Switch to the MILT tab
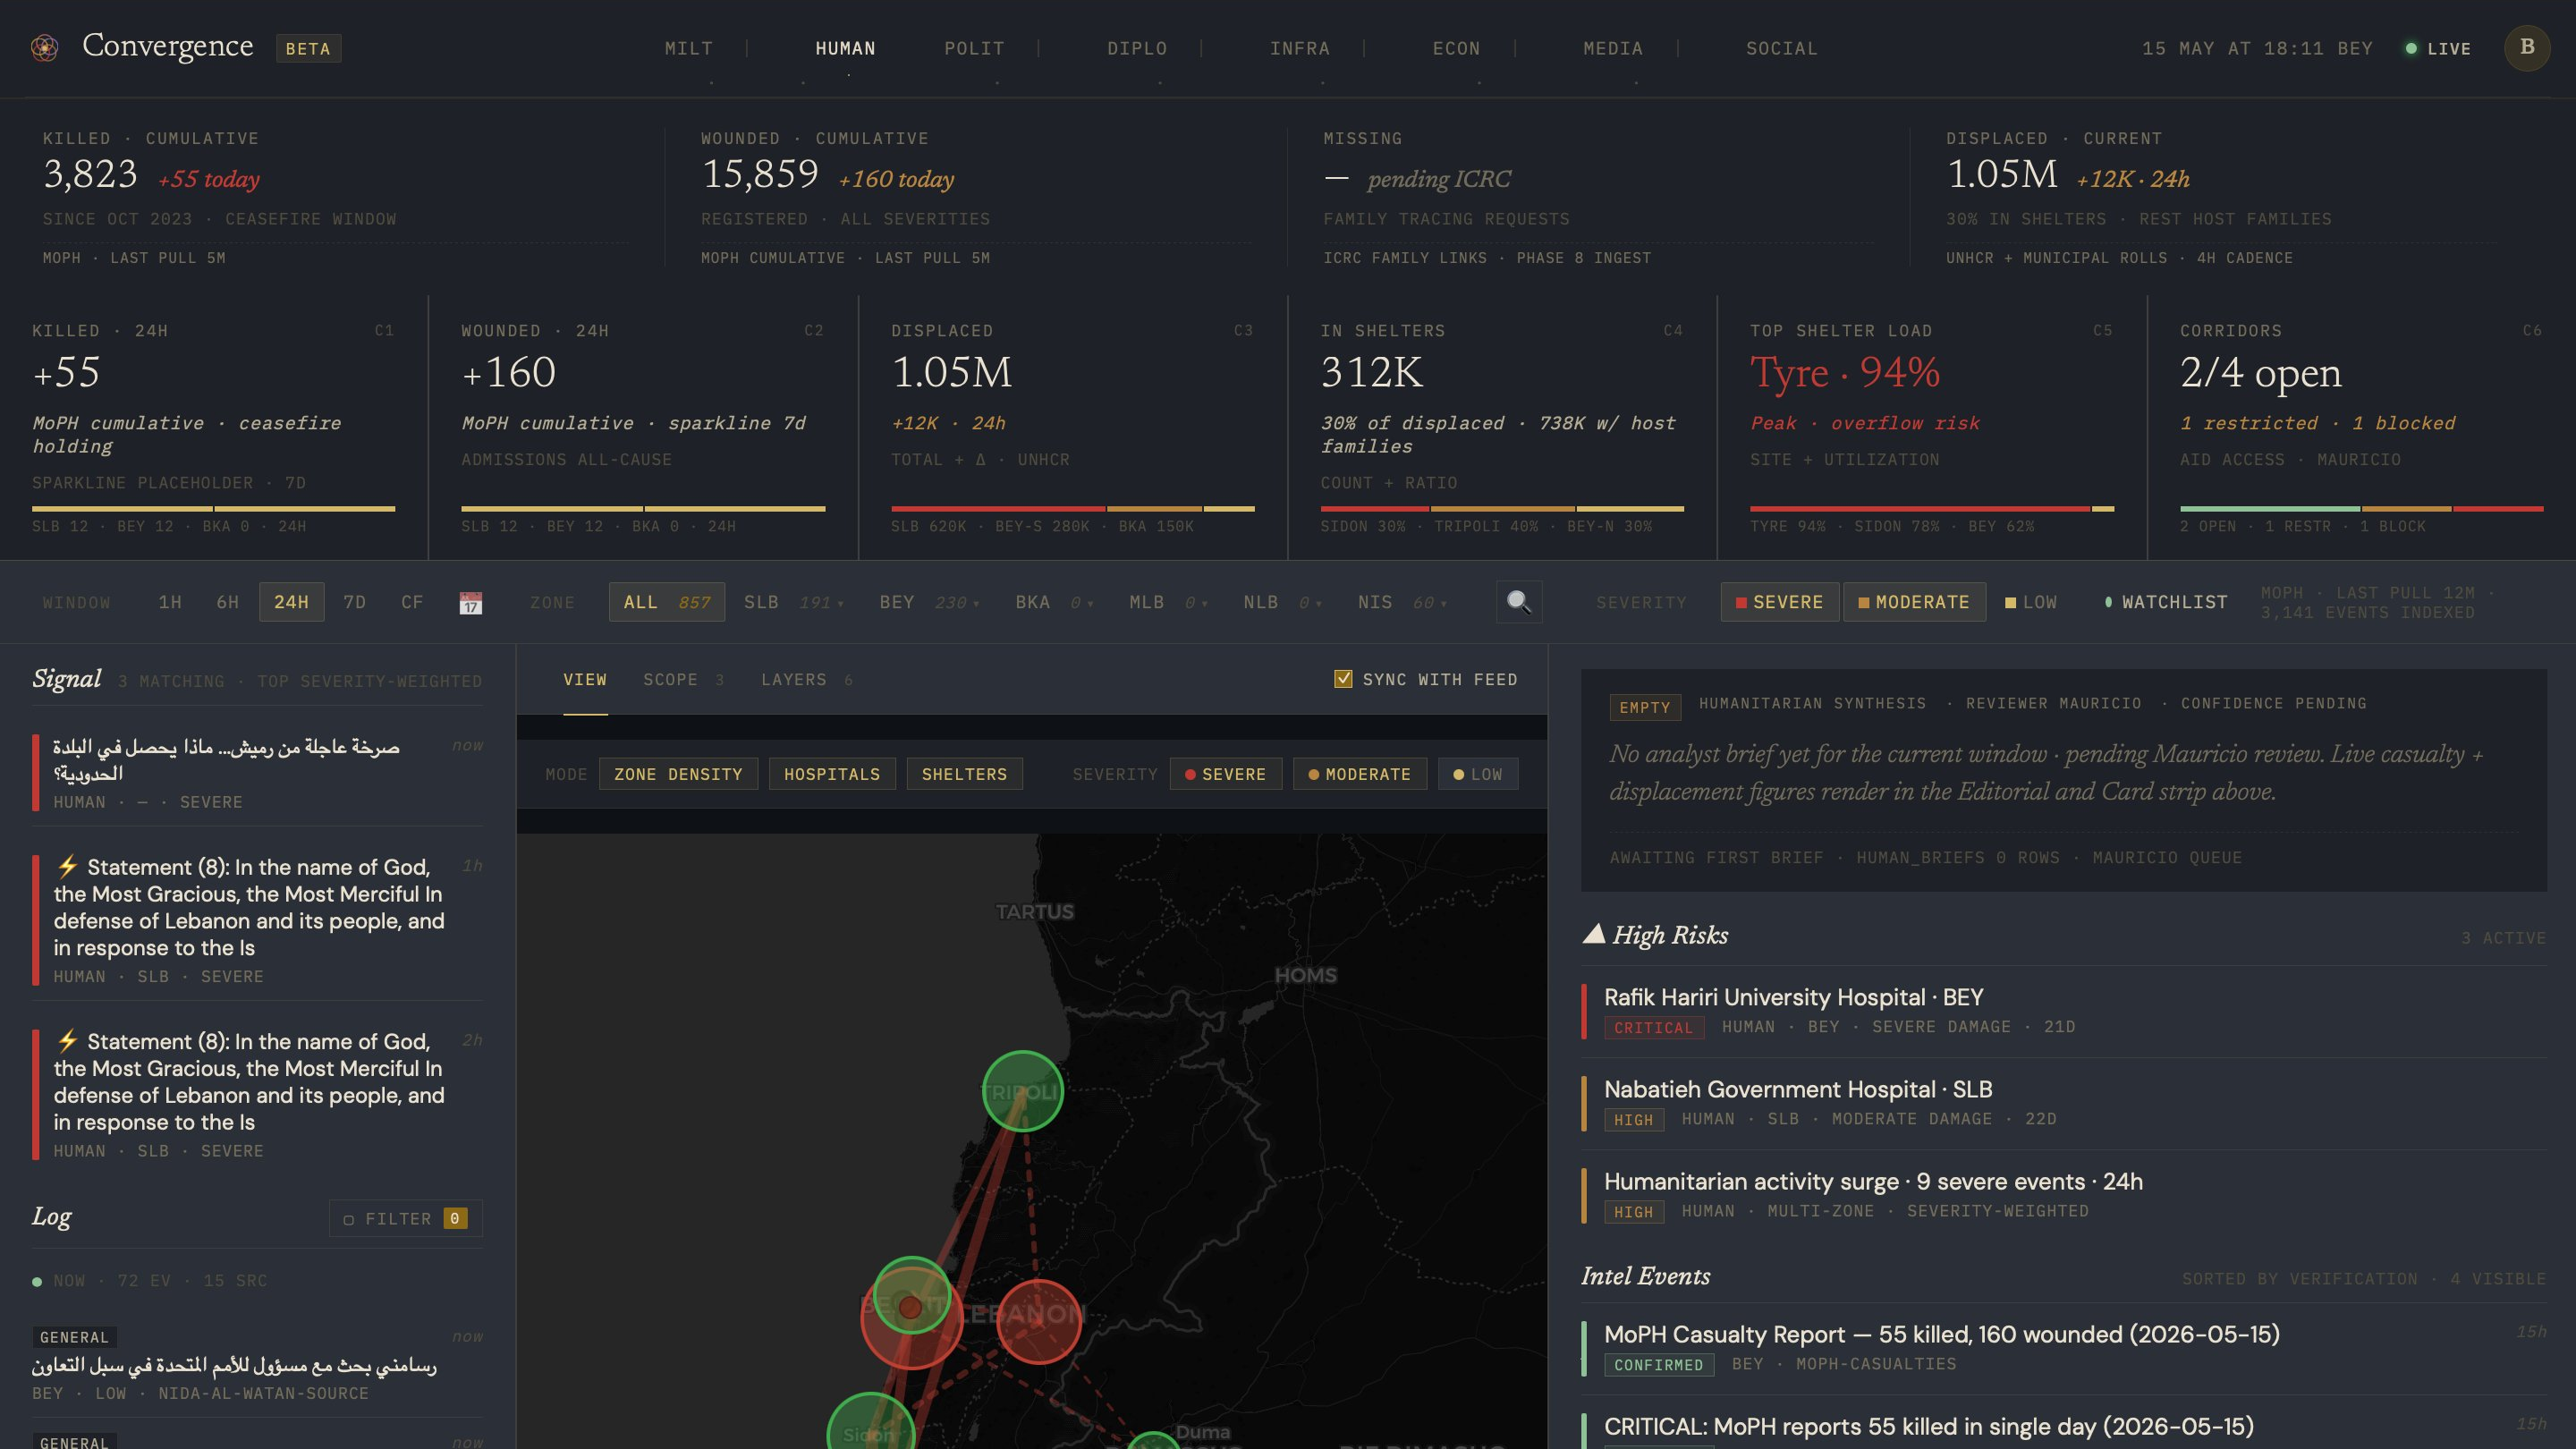 pos(689,48)
